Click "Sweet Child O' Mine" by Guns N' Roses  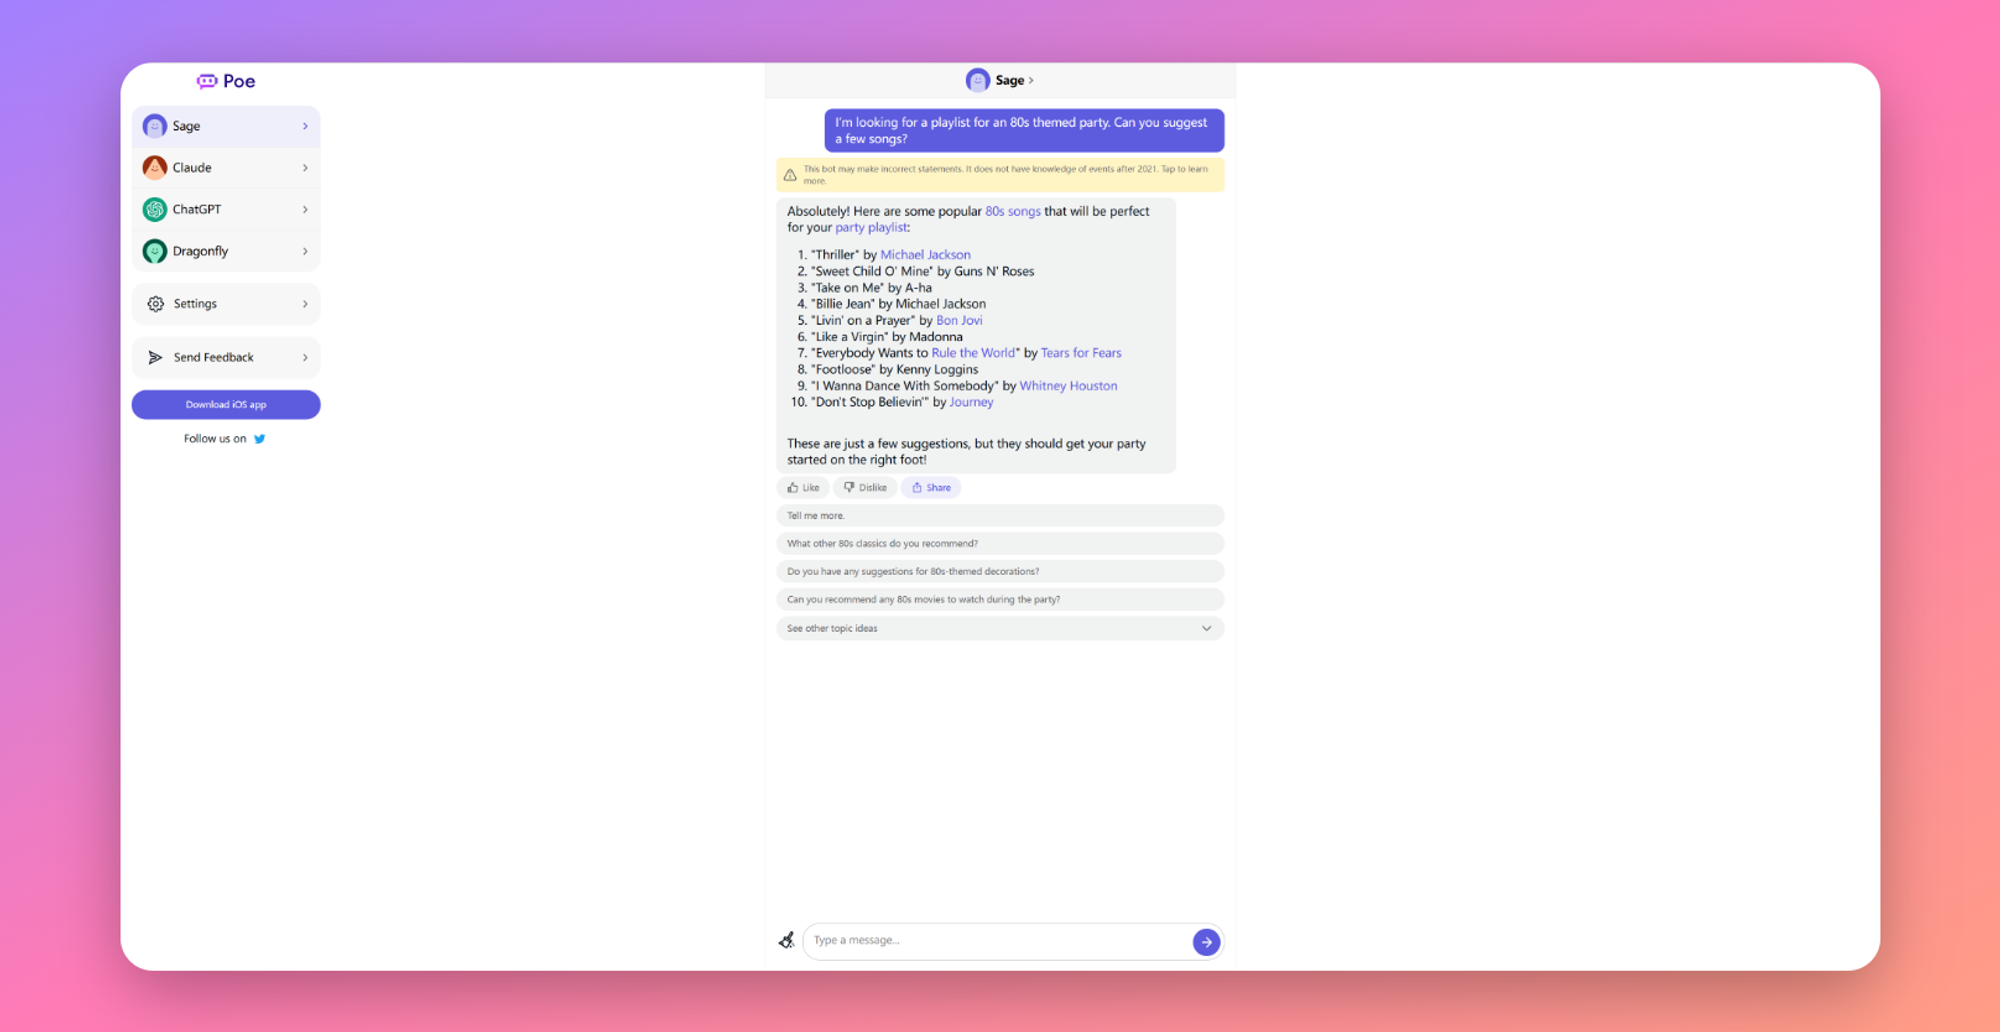pyautogui.click(x=922, y=271)
